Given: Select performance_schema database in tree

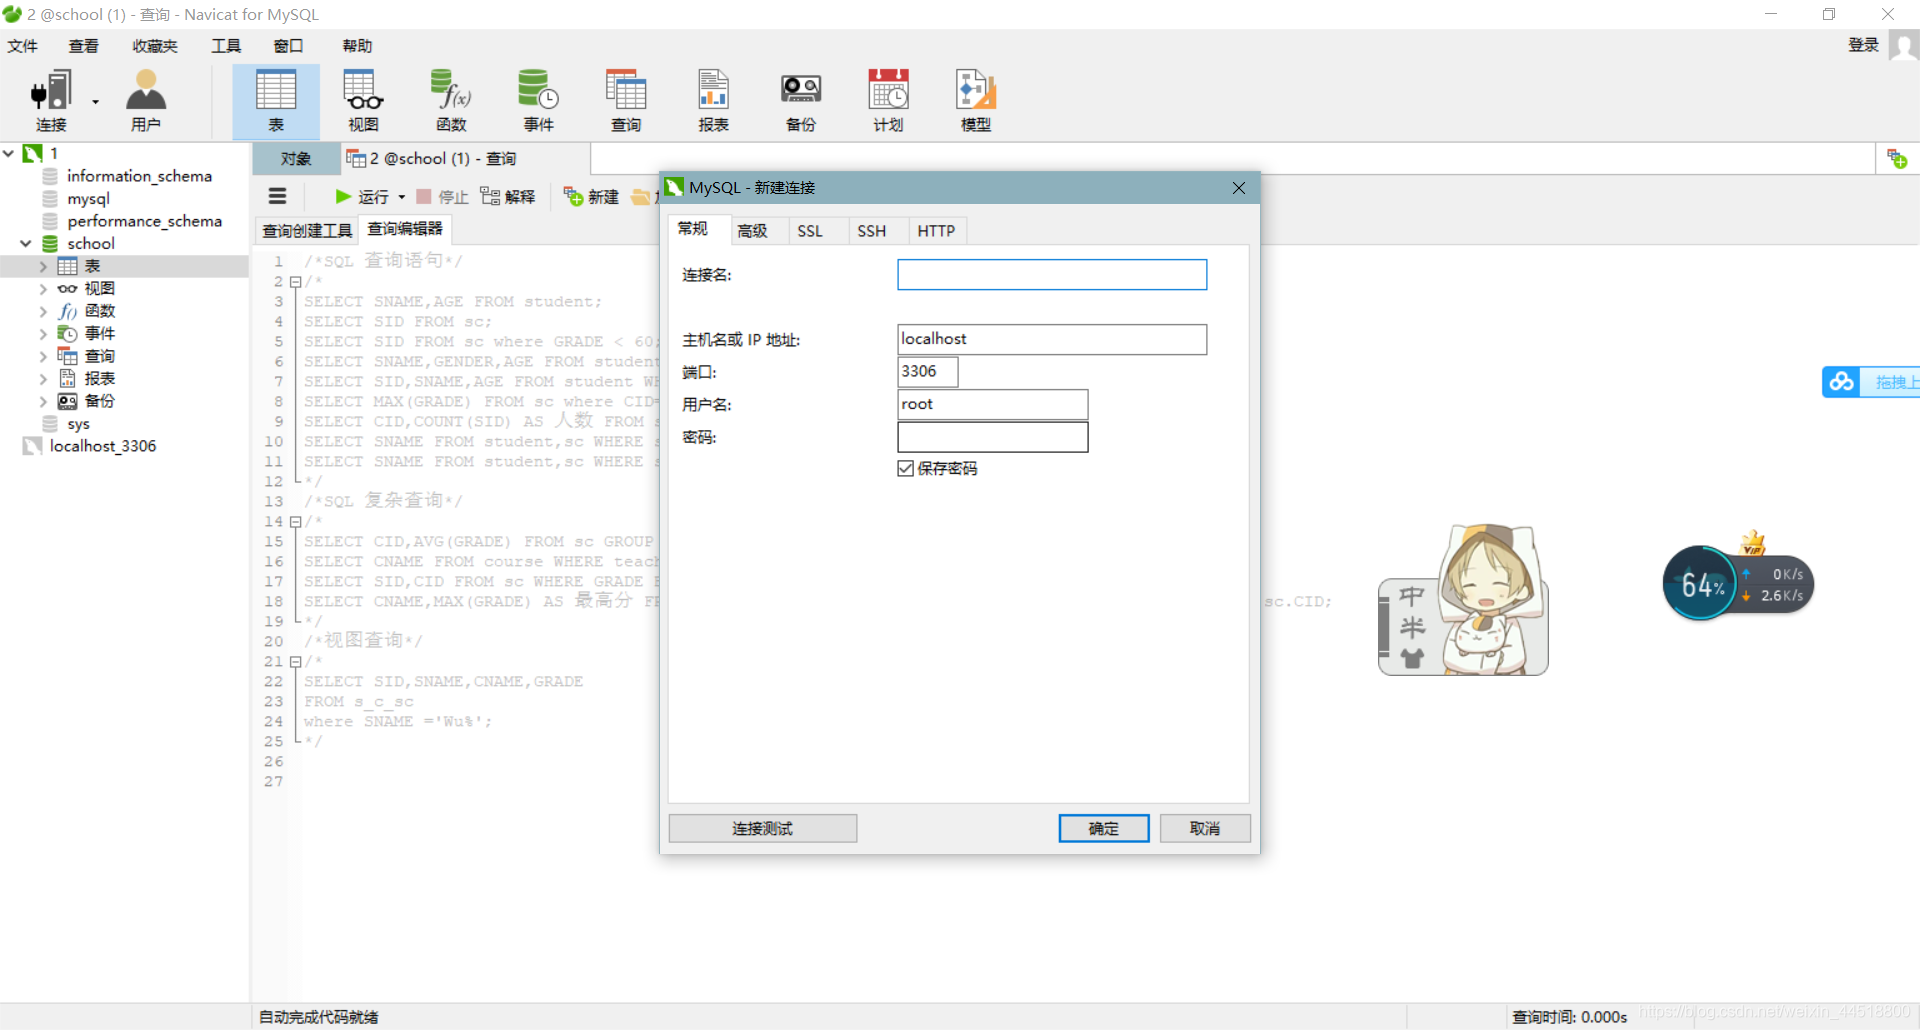Looking at the screenshot, I should 144,221.
